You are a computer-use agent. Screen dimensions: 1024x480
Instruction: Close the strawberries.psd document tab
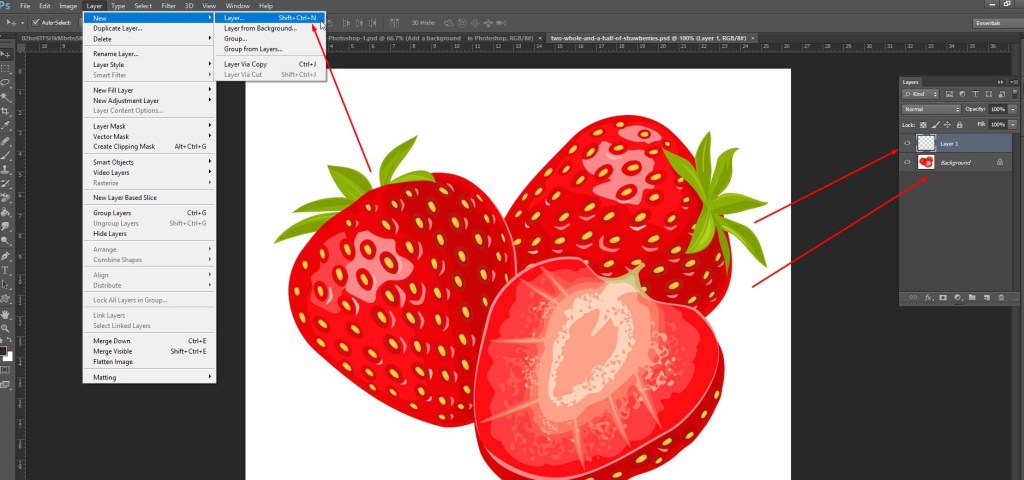[754, 38]
